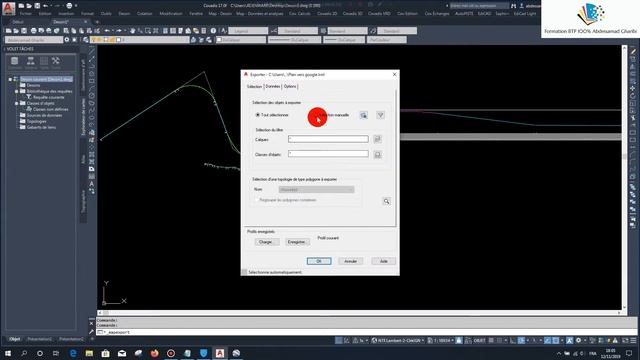Click into the Classes d'objets input field

pos(328,154)
